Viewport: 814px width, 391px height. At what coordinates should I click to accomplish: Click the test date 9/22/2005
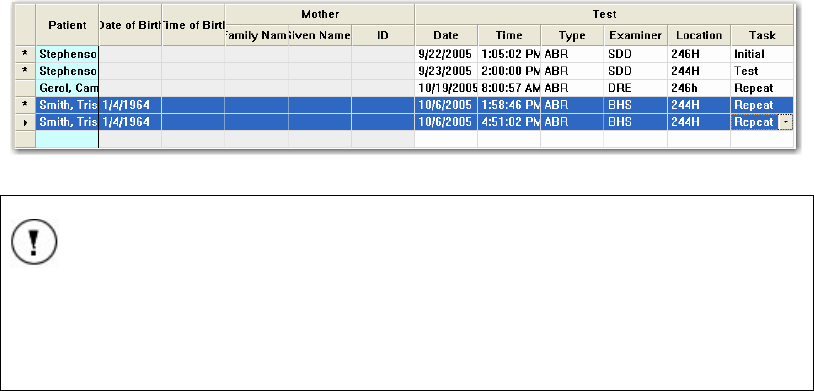click(x=446, y=53)
